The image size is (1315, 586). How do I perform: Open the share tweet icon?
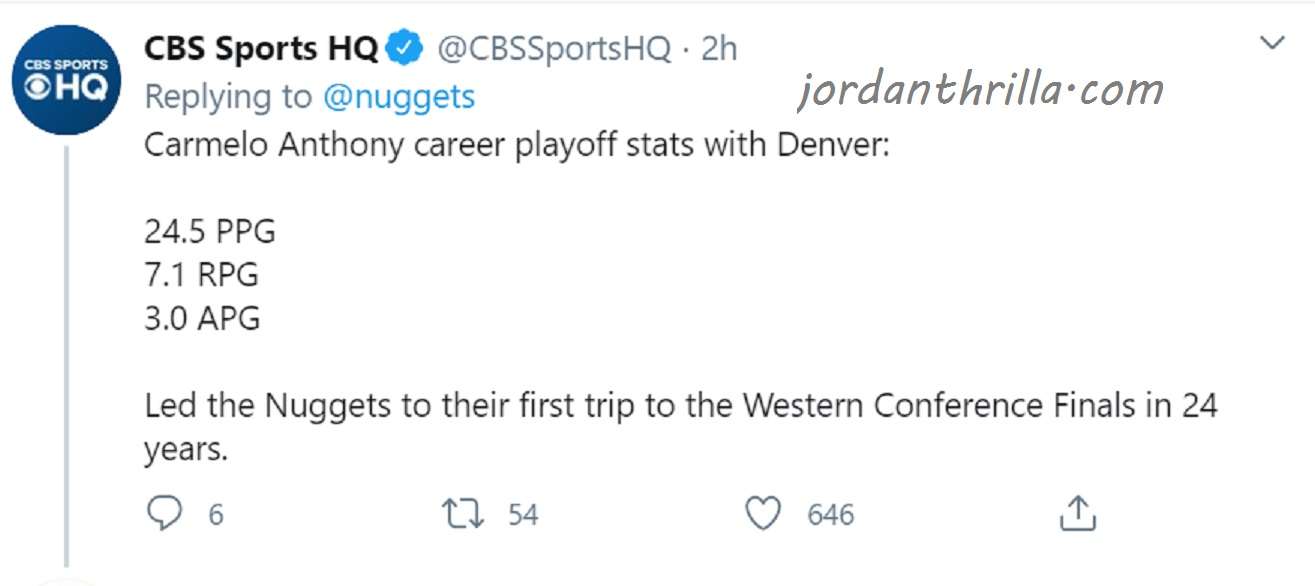click(x=1078, y=513)
